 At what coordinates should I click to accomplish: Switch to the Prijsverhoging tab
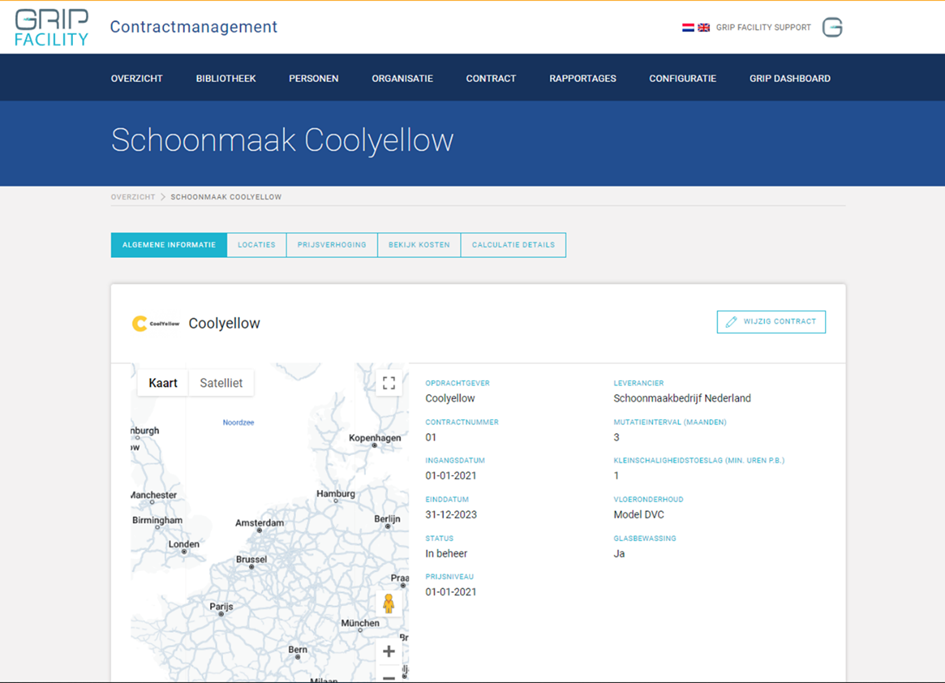coord(332,245)
